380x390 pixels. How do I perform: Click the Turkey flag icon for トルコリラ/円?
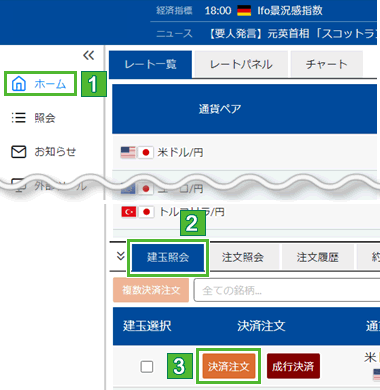(x=129, y=212)
